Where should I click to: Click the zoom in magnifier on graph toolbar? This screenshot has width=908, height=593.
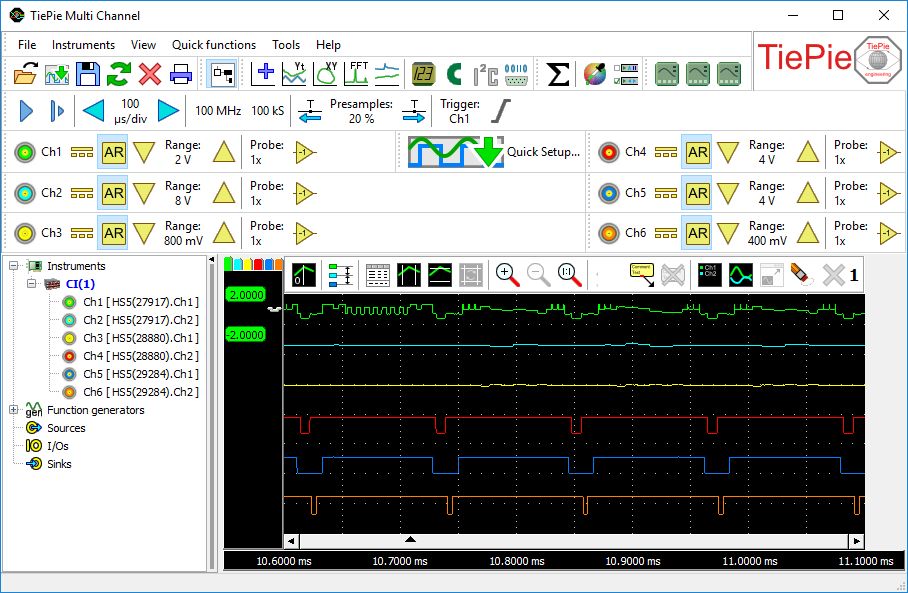[507, 275]
